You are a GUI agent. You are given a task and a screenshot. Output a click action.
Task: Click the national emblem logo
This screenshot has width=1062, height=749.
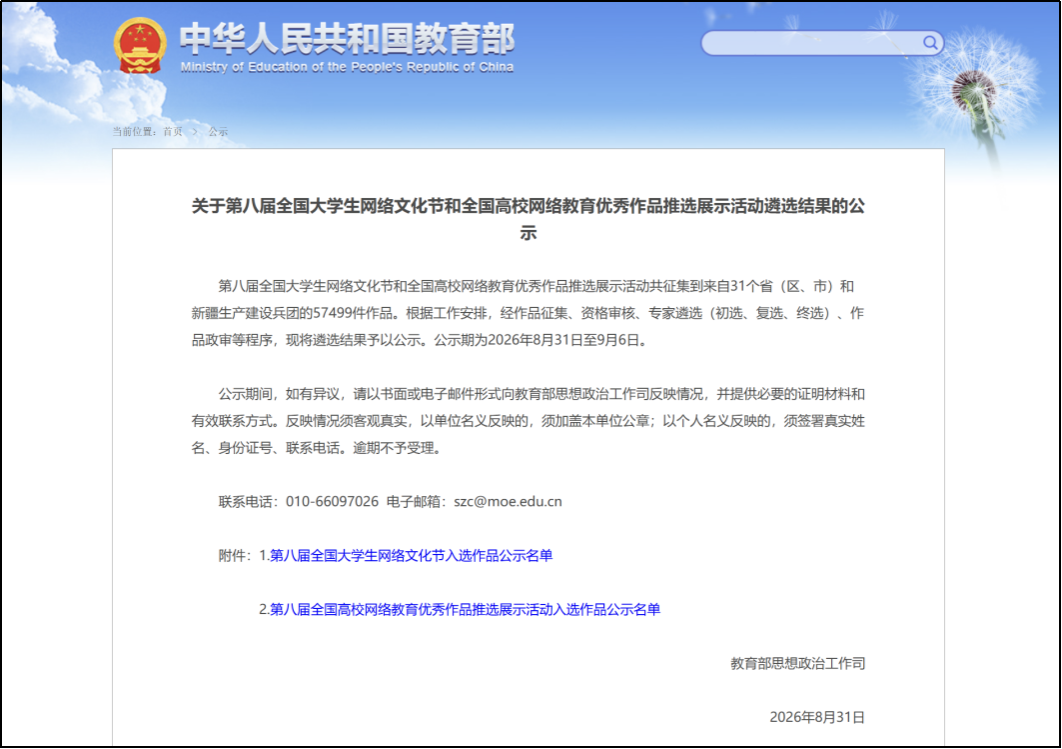pyautogui.click(x=140, y=46)
